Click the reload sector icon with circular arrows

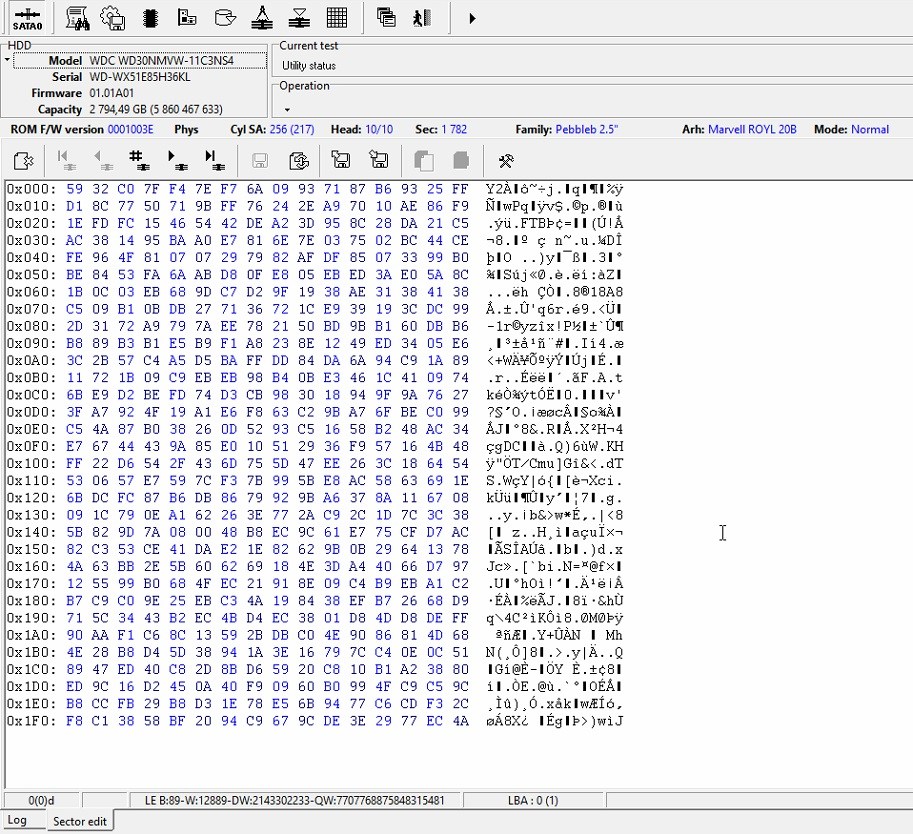click(x=297, y=160)
